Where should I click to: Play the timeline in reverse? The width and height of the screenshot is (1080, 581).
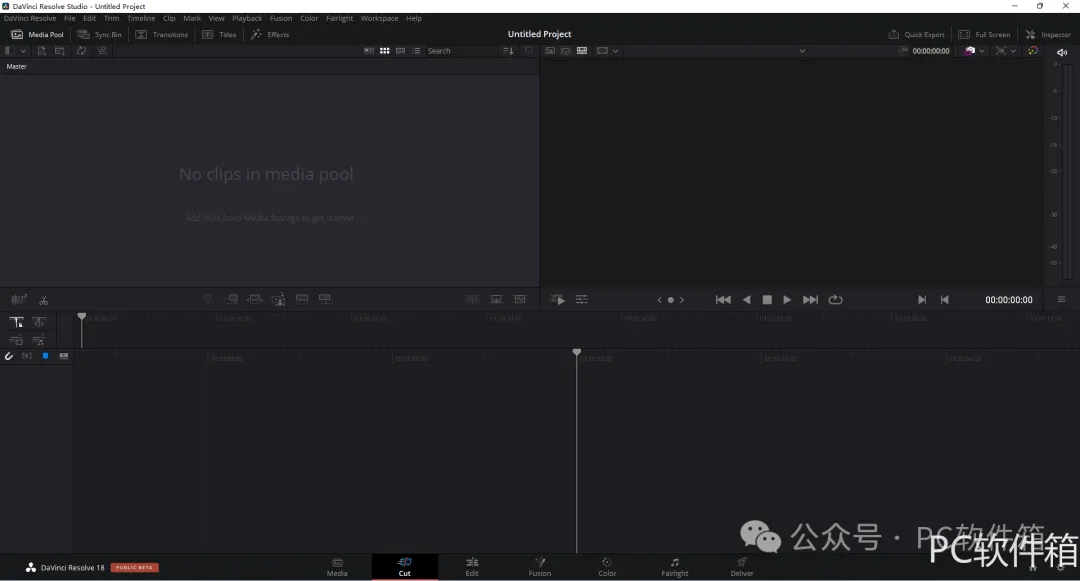tap(746, 299)
